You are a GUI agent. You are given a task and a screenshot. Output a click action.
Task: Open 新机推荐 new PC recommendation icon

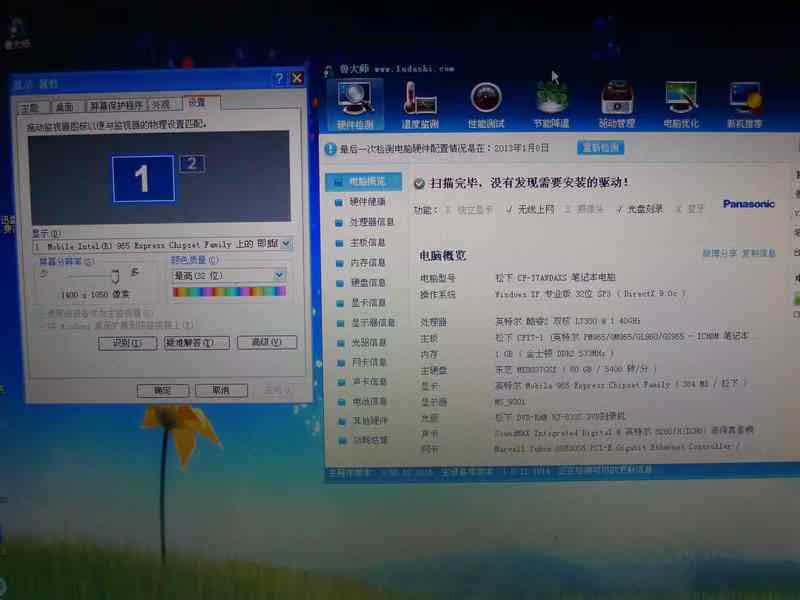click(745, 103)
